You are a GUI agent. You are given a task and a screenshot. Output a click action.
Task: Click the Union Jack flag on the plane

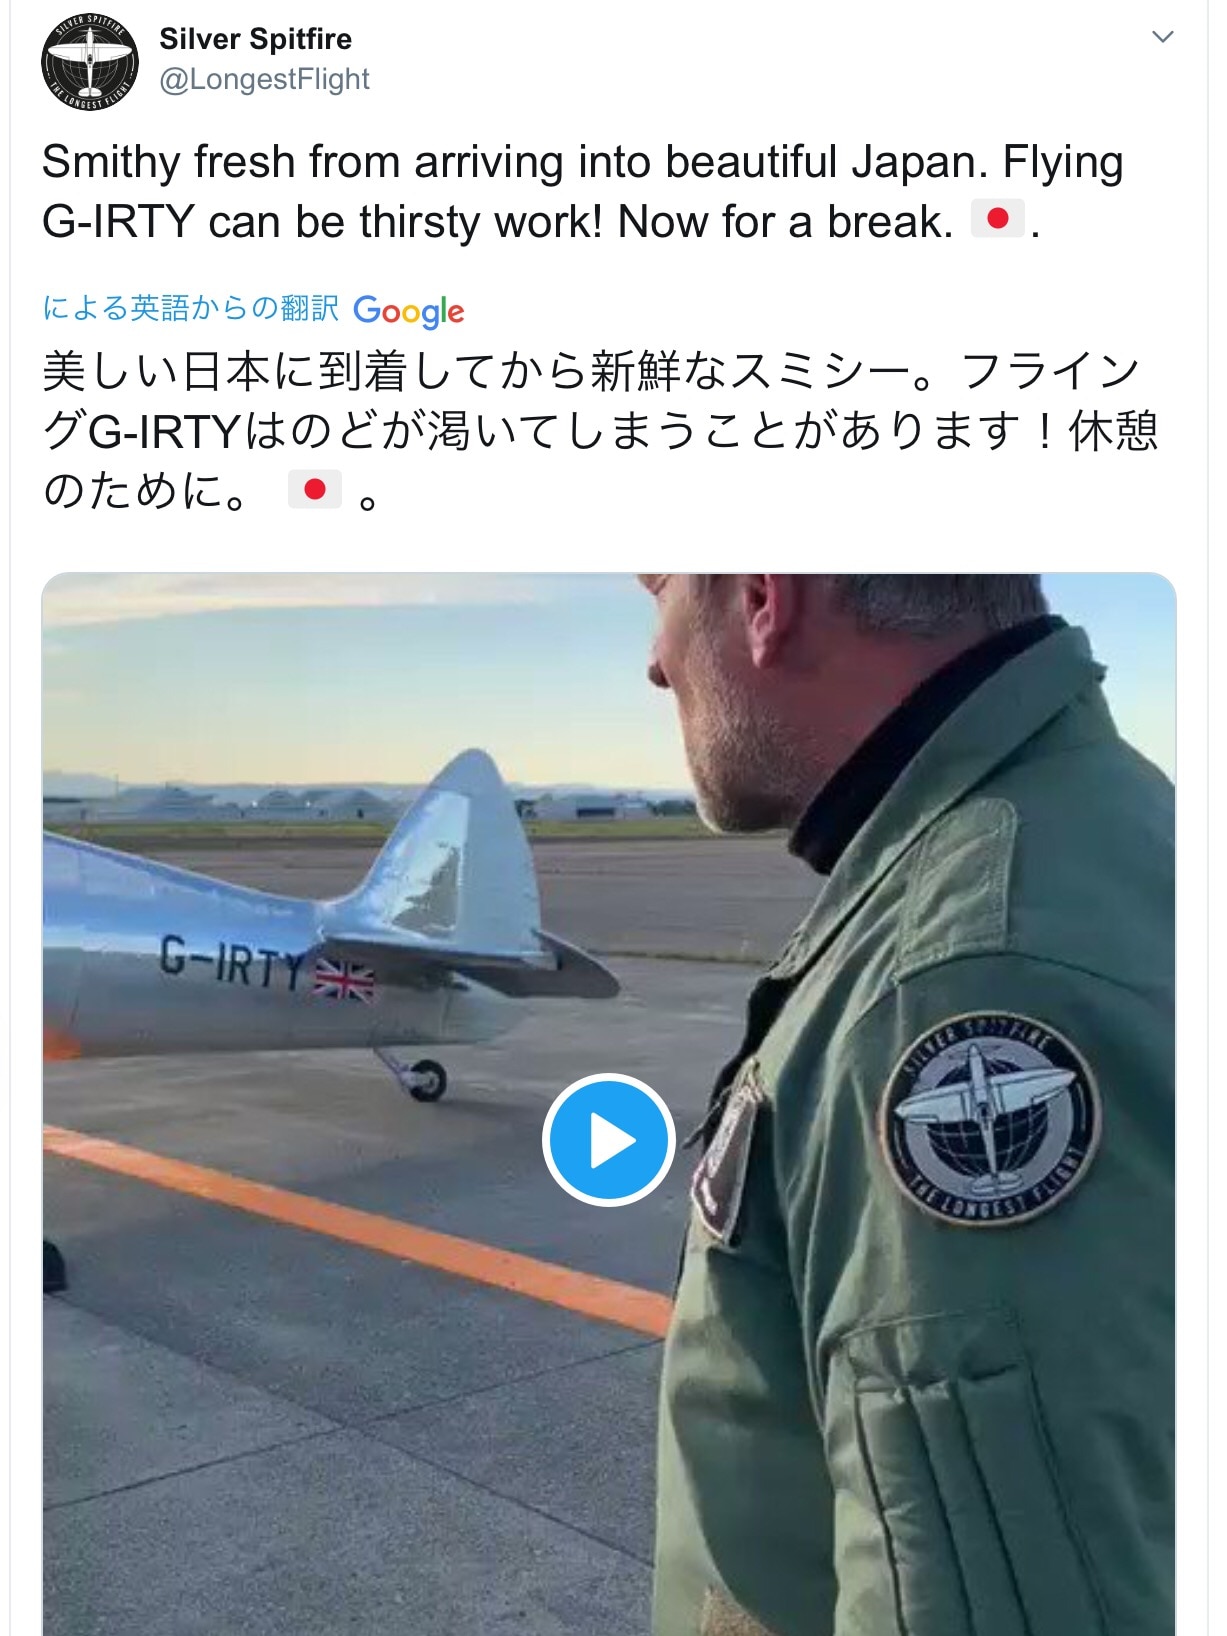point(344,980)
